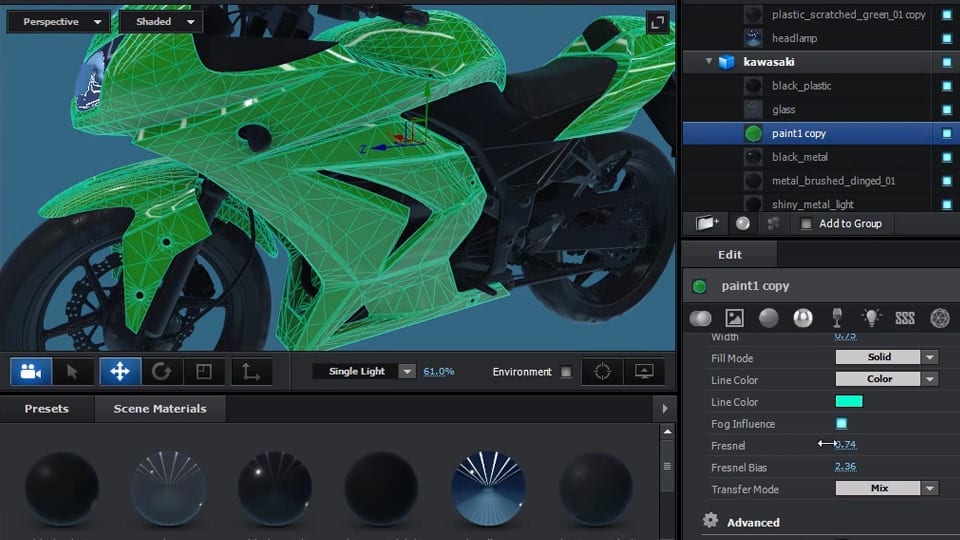Open the light bulb emission settings icon

[x=871, y=318]
